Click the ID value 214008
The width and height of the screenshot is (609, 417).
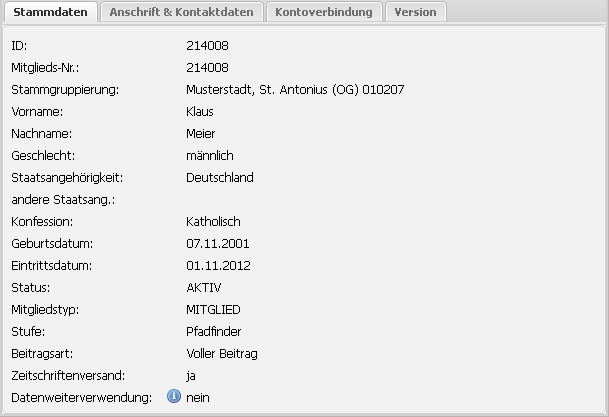[207, 46]
